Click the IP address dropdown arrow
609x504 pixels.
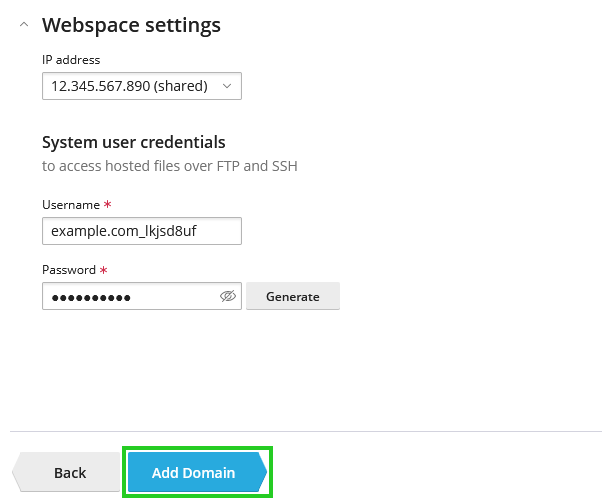pyautogui.click(x=227, y=86)
